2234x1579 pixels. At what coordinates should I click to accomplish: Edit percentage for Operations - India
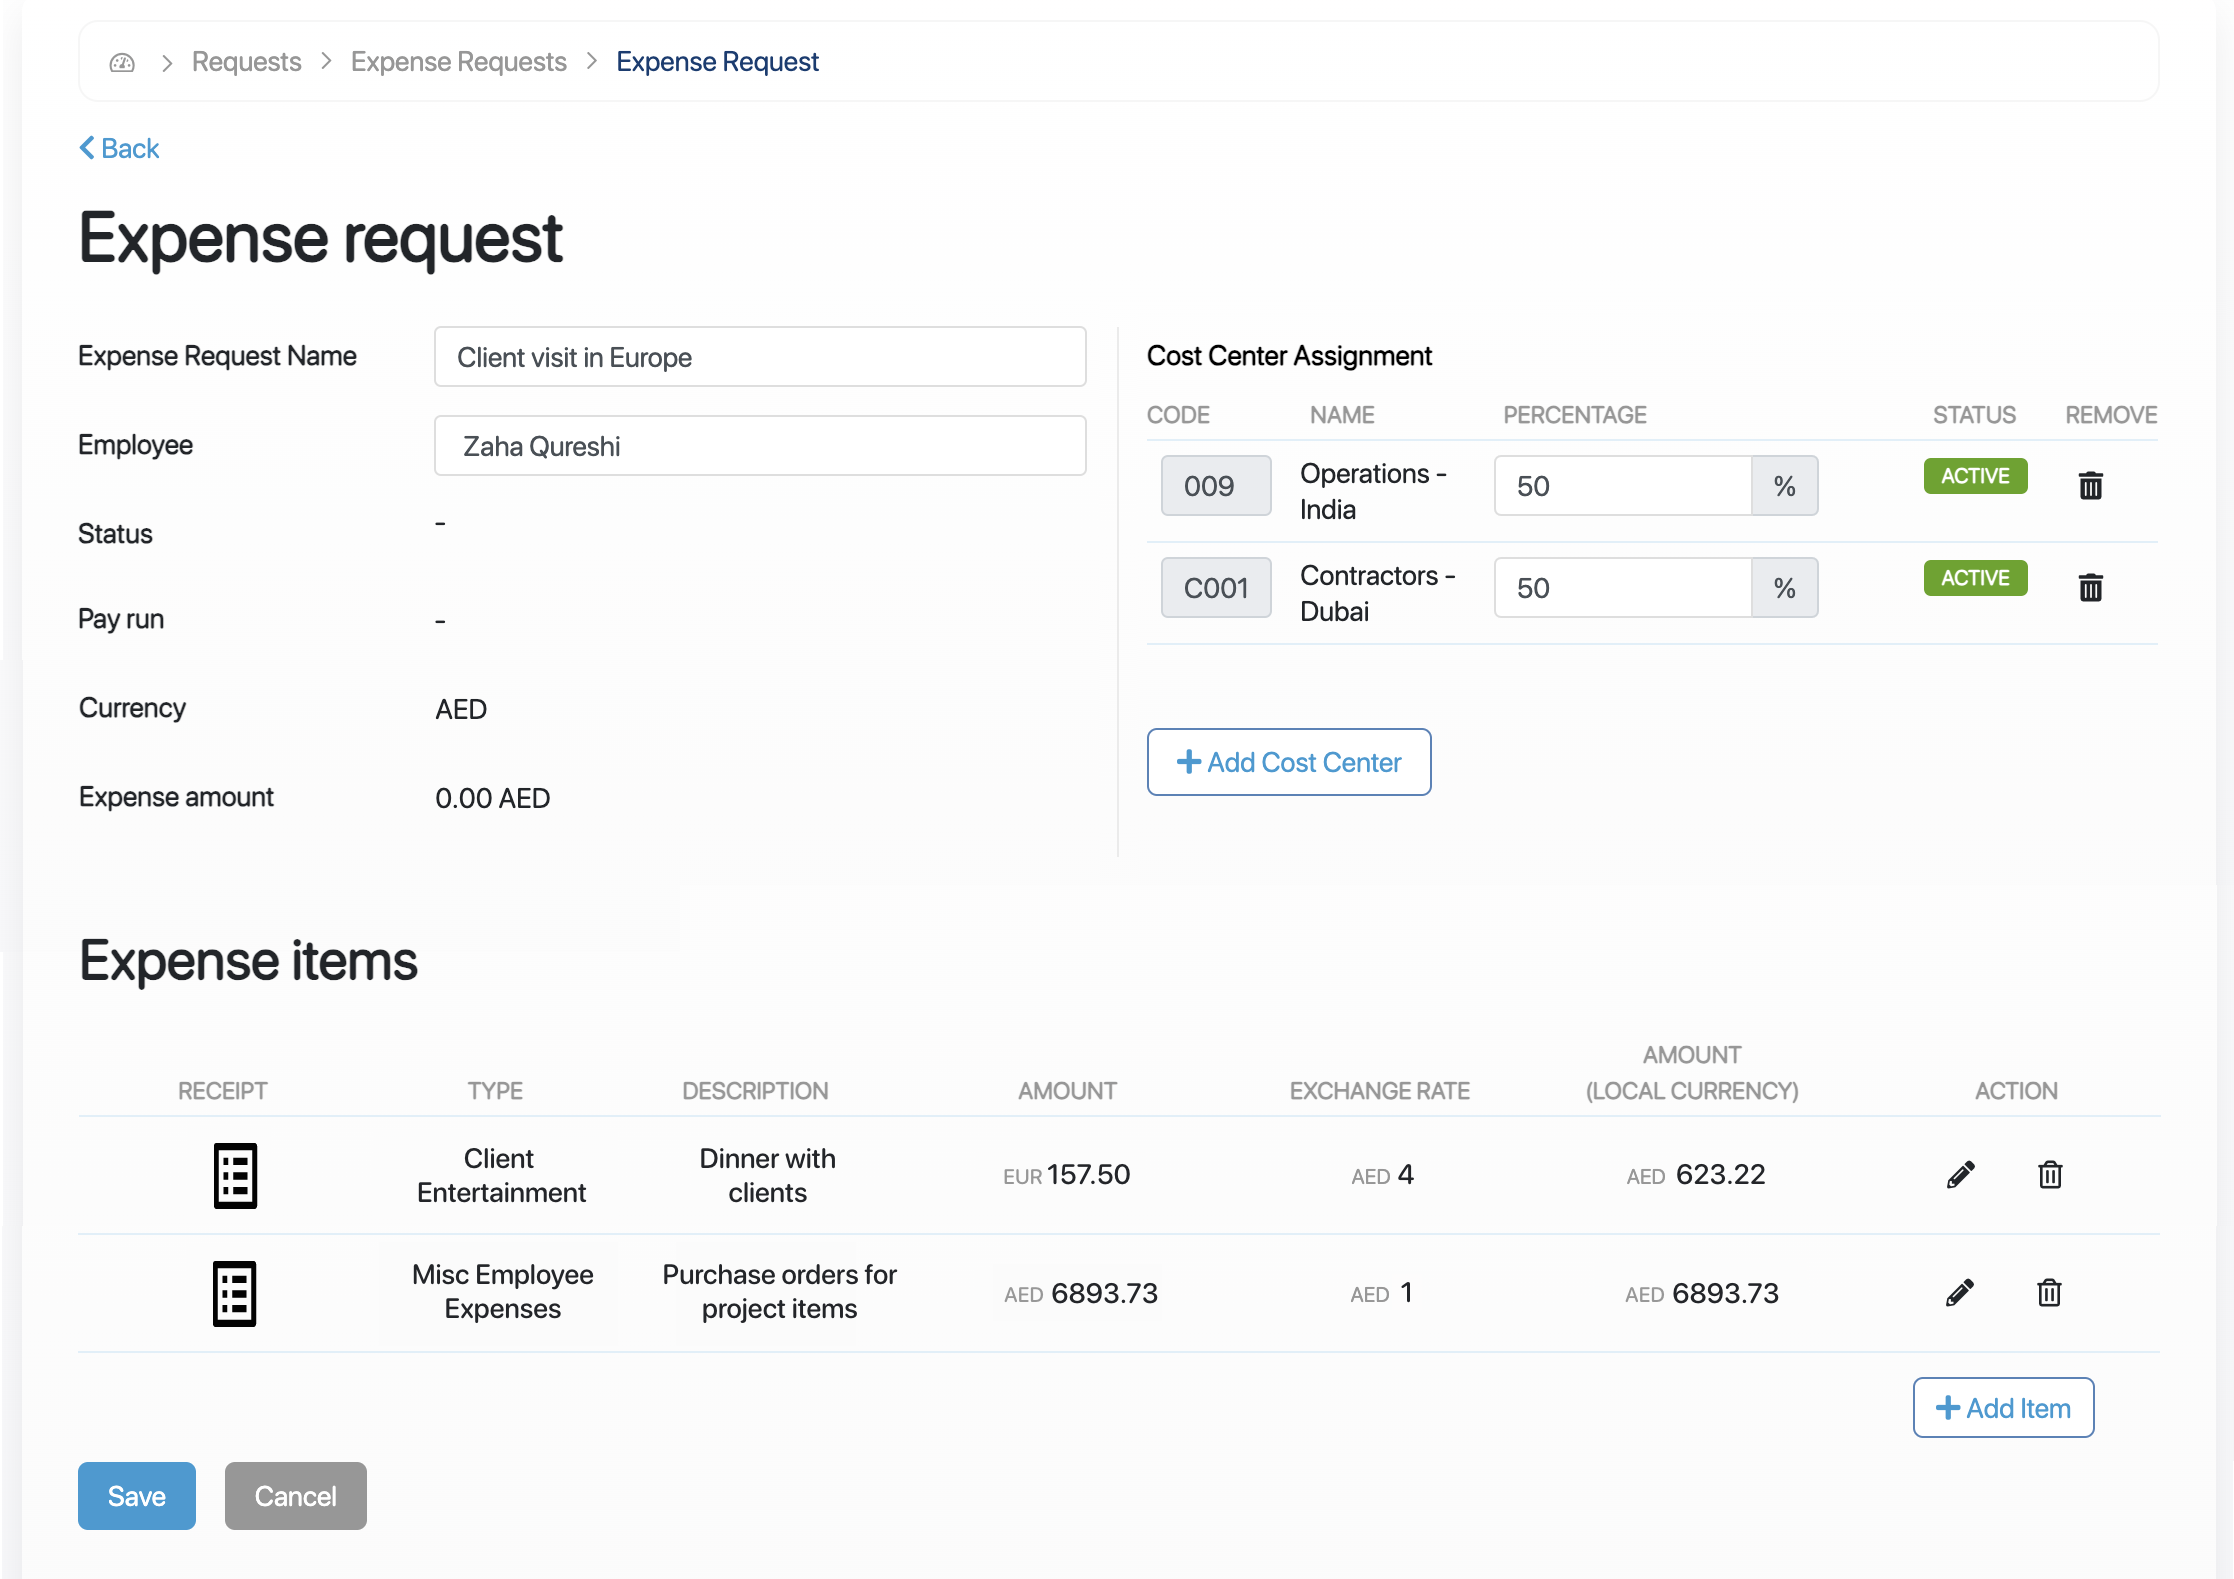1622,486
